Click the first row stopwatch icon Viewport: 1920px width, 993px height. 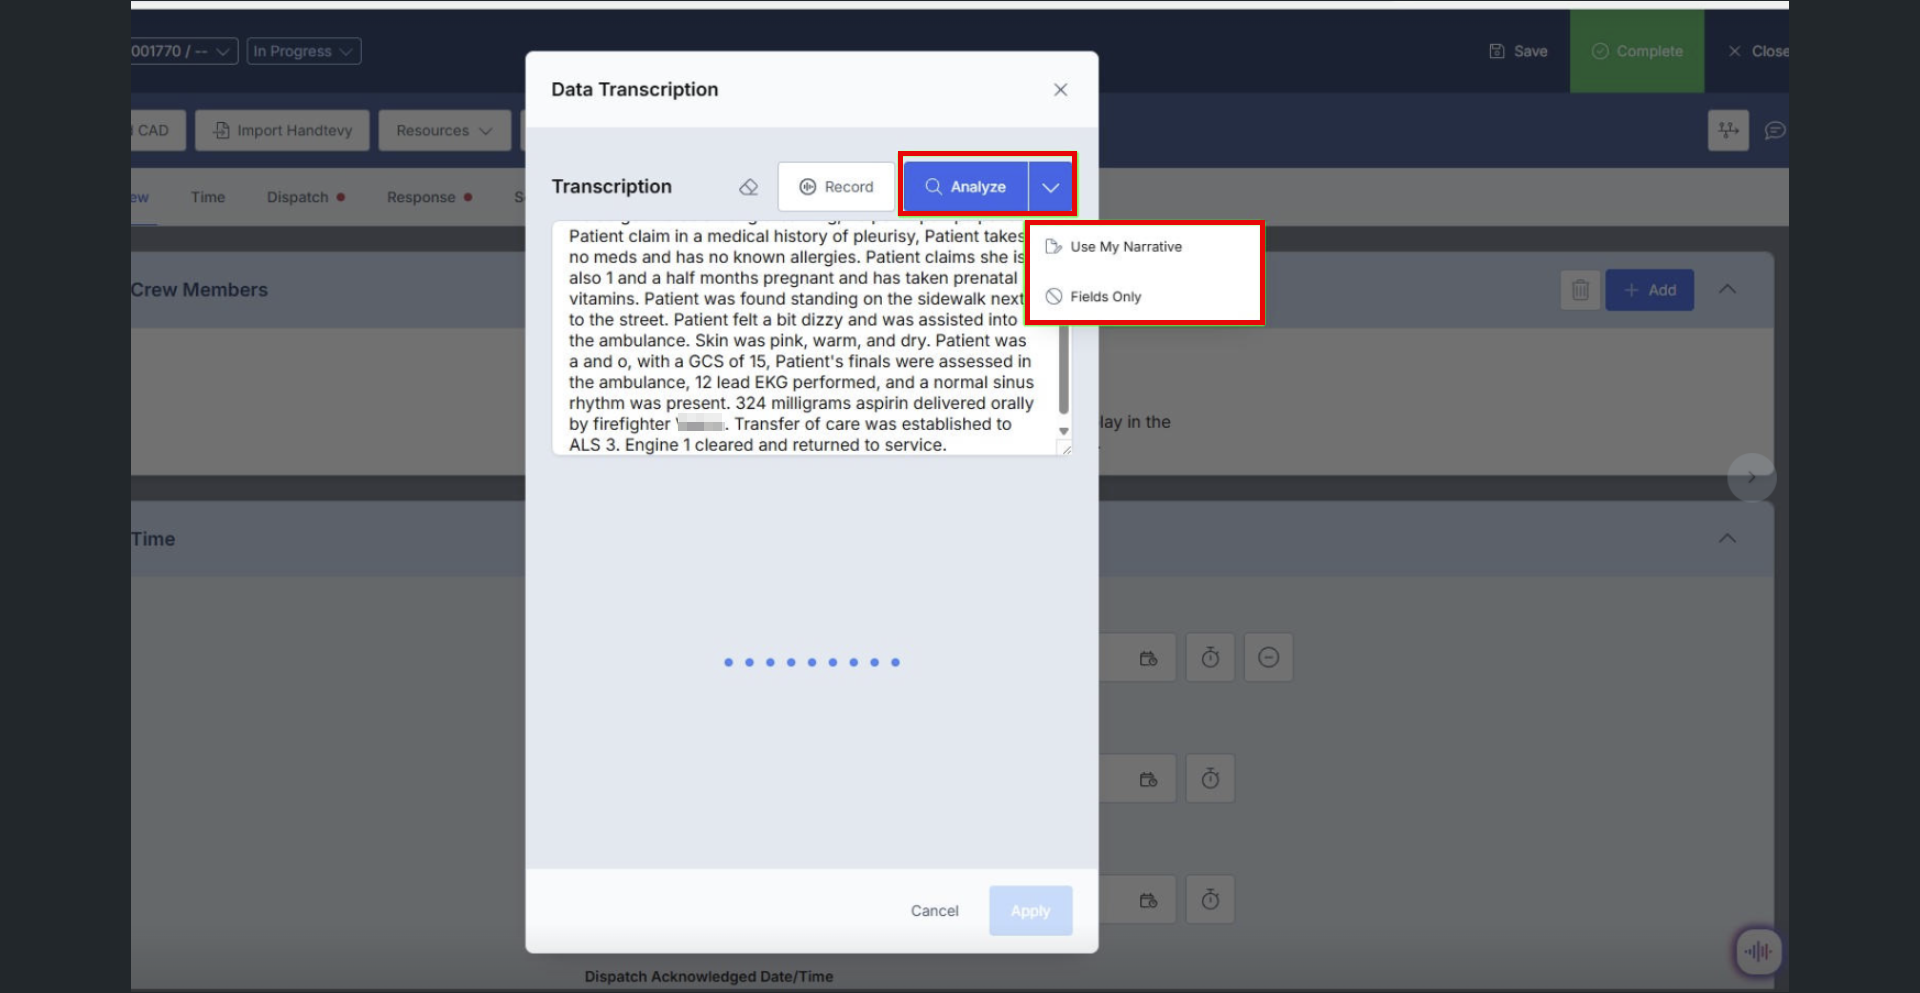pos(1210,658)
